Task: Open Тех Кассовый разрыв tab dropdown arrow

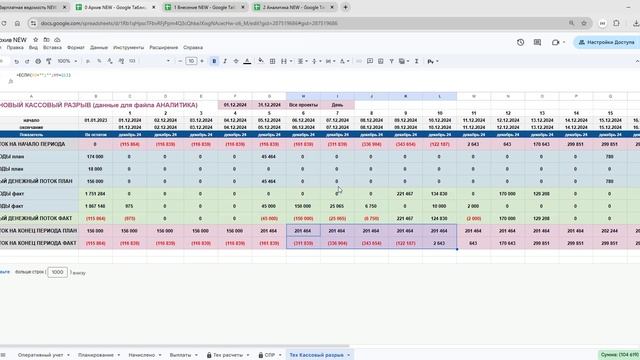Action: [x=349, y=355]
